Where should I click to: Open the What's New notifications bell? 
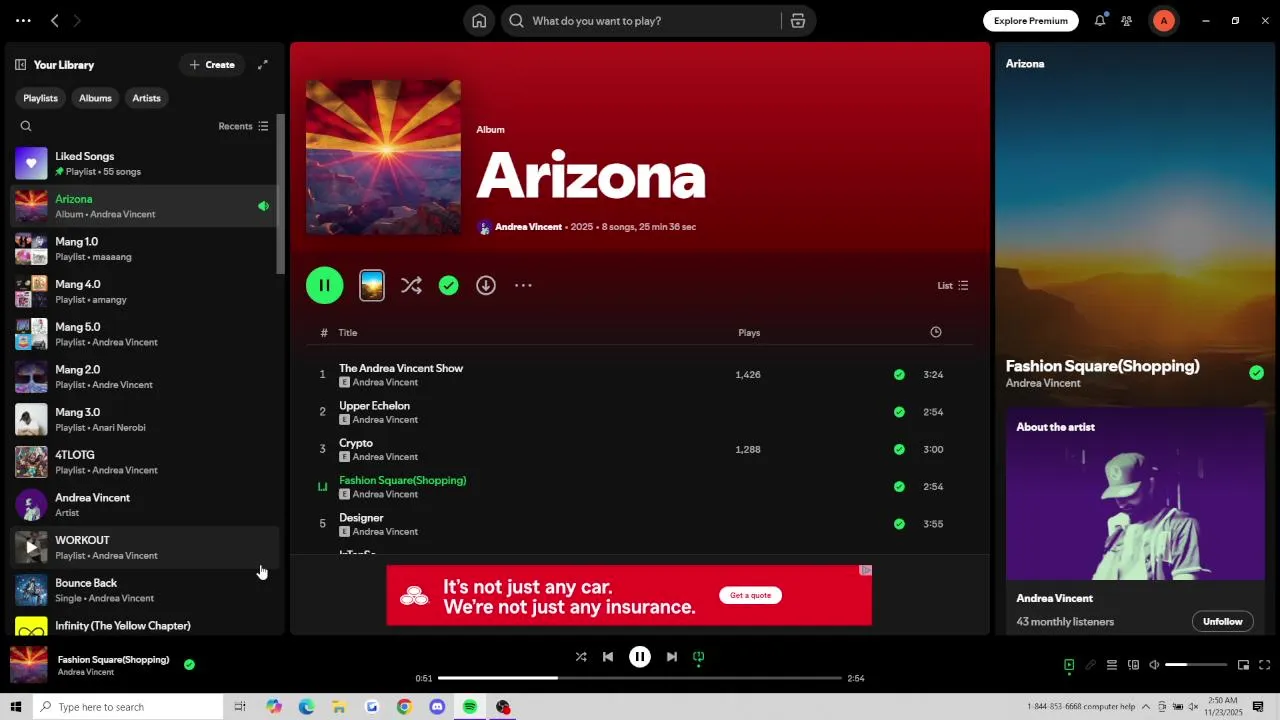pos(1100,21)
